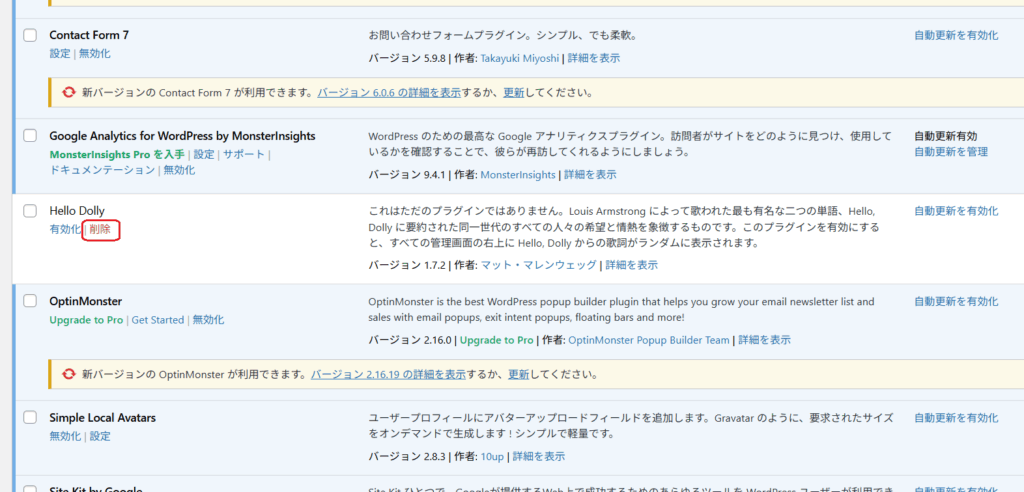Click 自動更新を有効化 for Contact Form 7
This screenshot has height=492, width=1024.
click(x=956, y=35)
